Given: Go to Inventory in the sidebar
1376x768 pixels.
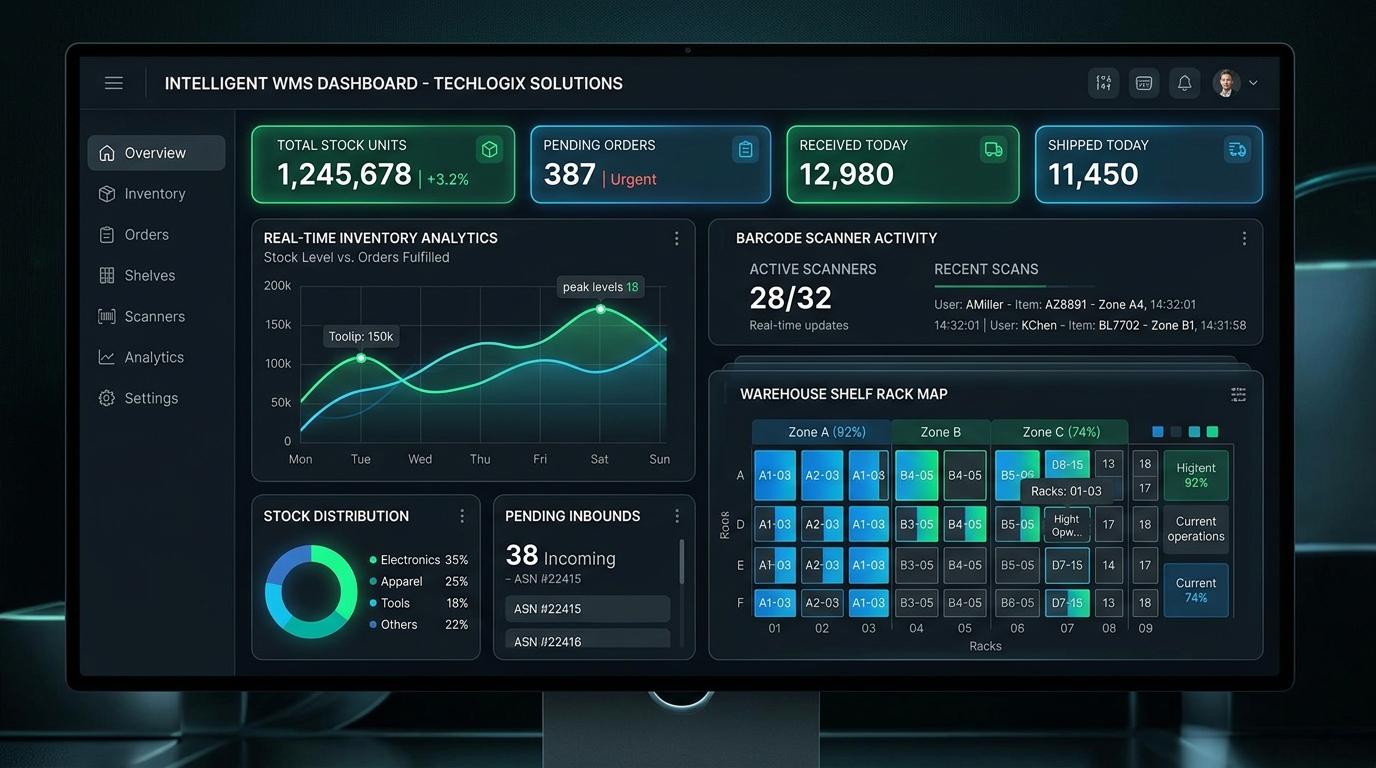Looking at the screenshot, I should 156,194.
